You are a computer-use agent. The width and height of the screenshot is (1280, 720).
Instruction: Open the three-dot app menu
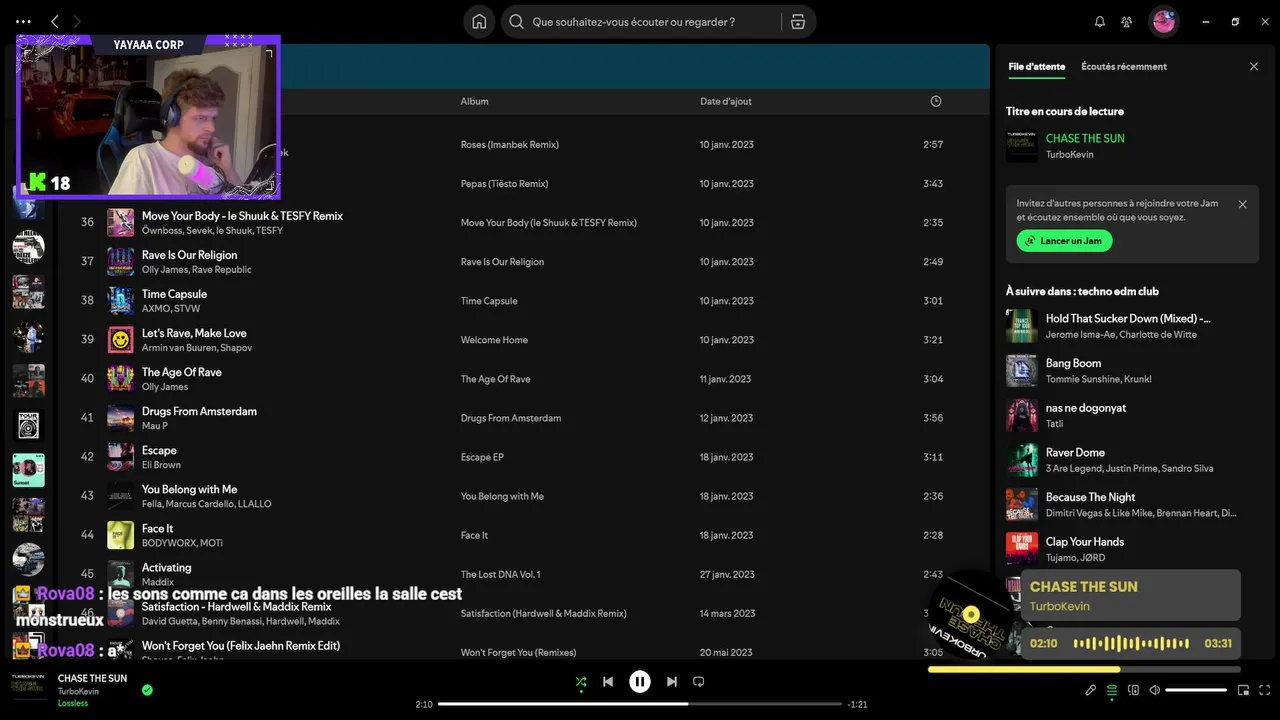(x=24, y=21)
